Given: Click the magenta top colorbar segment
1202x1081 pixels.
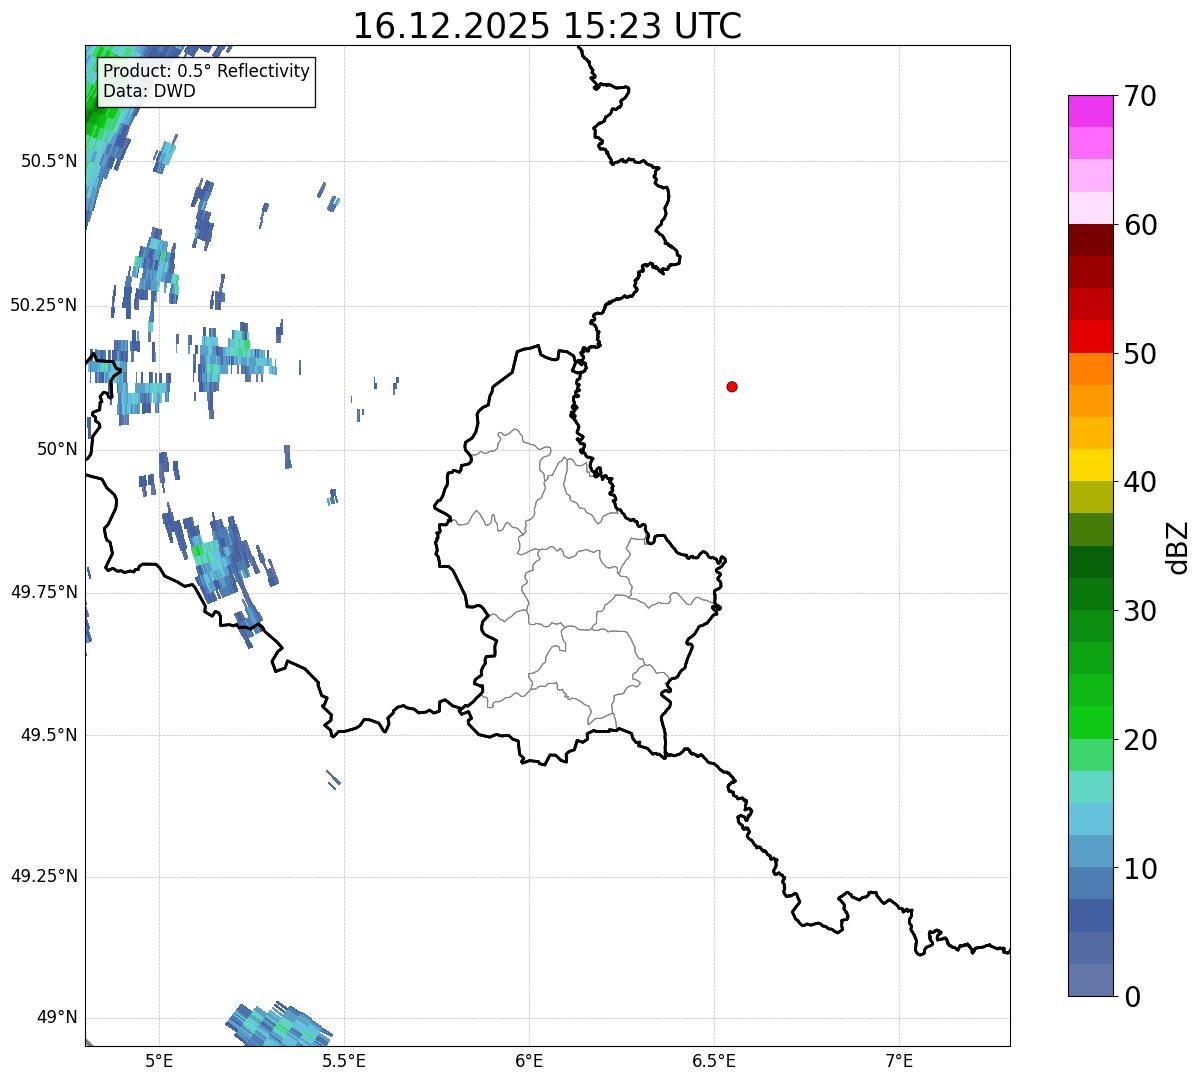Looking at the screenshot, I should tap(1091, 111).
